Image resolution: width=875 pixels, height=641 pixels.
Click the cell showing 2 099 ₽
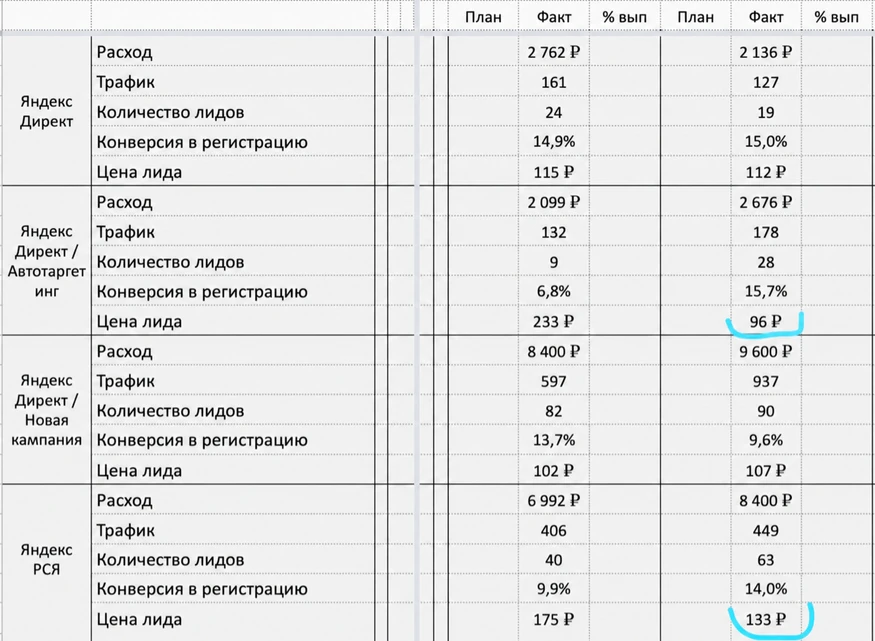click(554, 202)
